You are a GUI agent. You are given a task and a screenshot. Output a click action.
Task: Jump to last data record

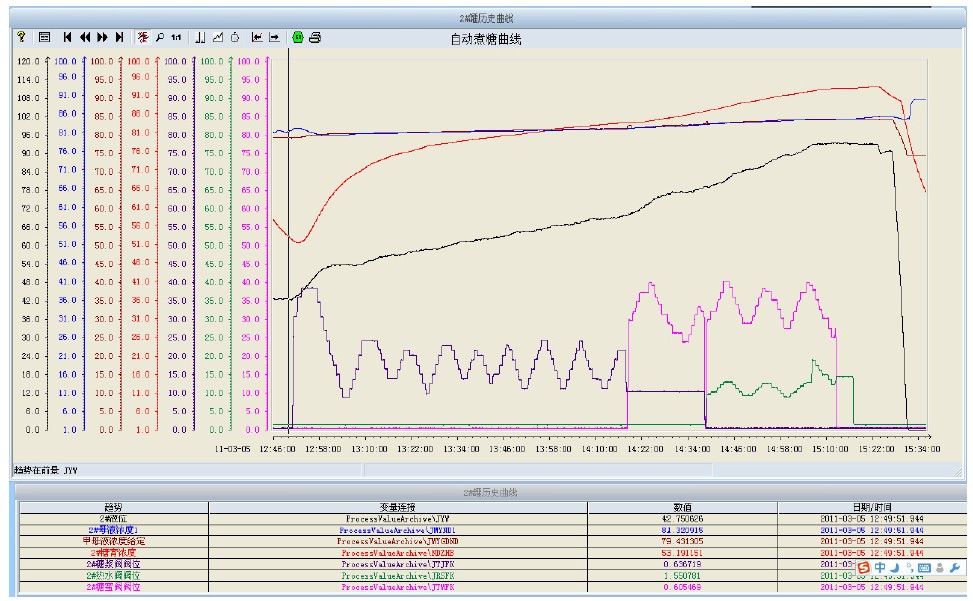click(119, 37)
